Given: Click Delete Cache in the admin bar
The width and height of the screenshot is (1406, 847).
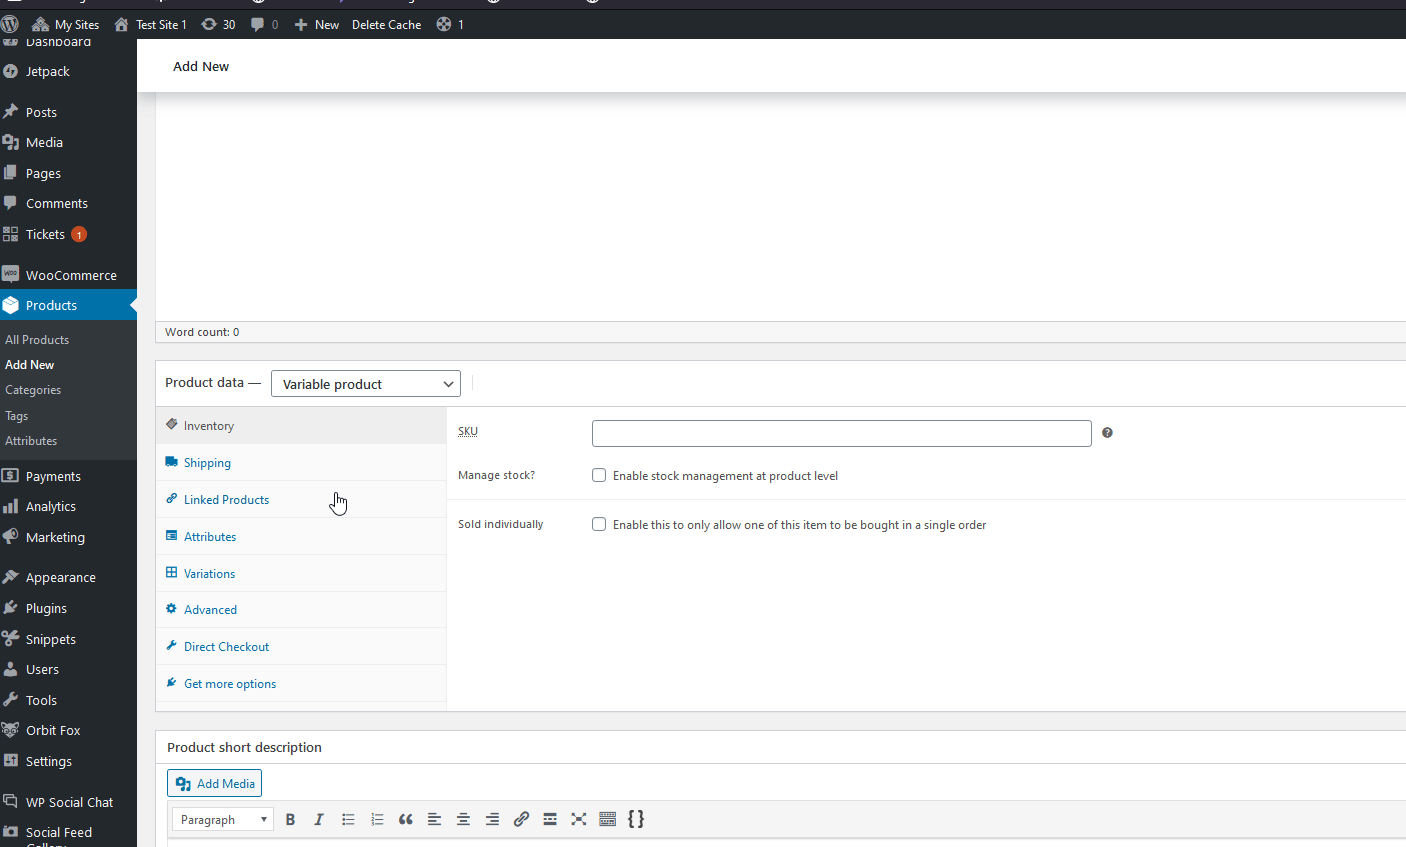Looking at the screenshot, I should click(387, 24).
